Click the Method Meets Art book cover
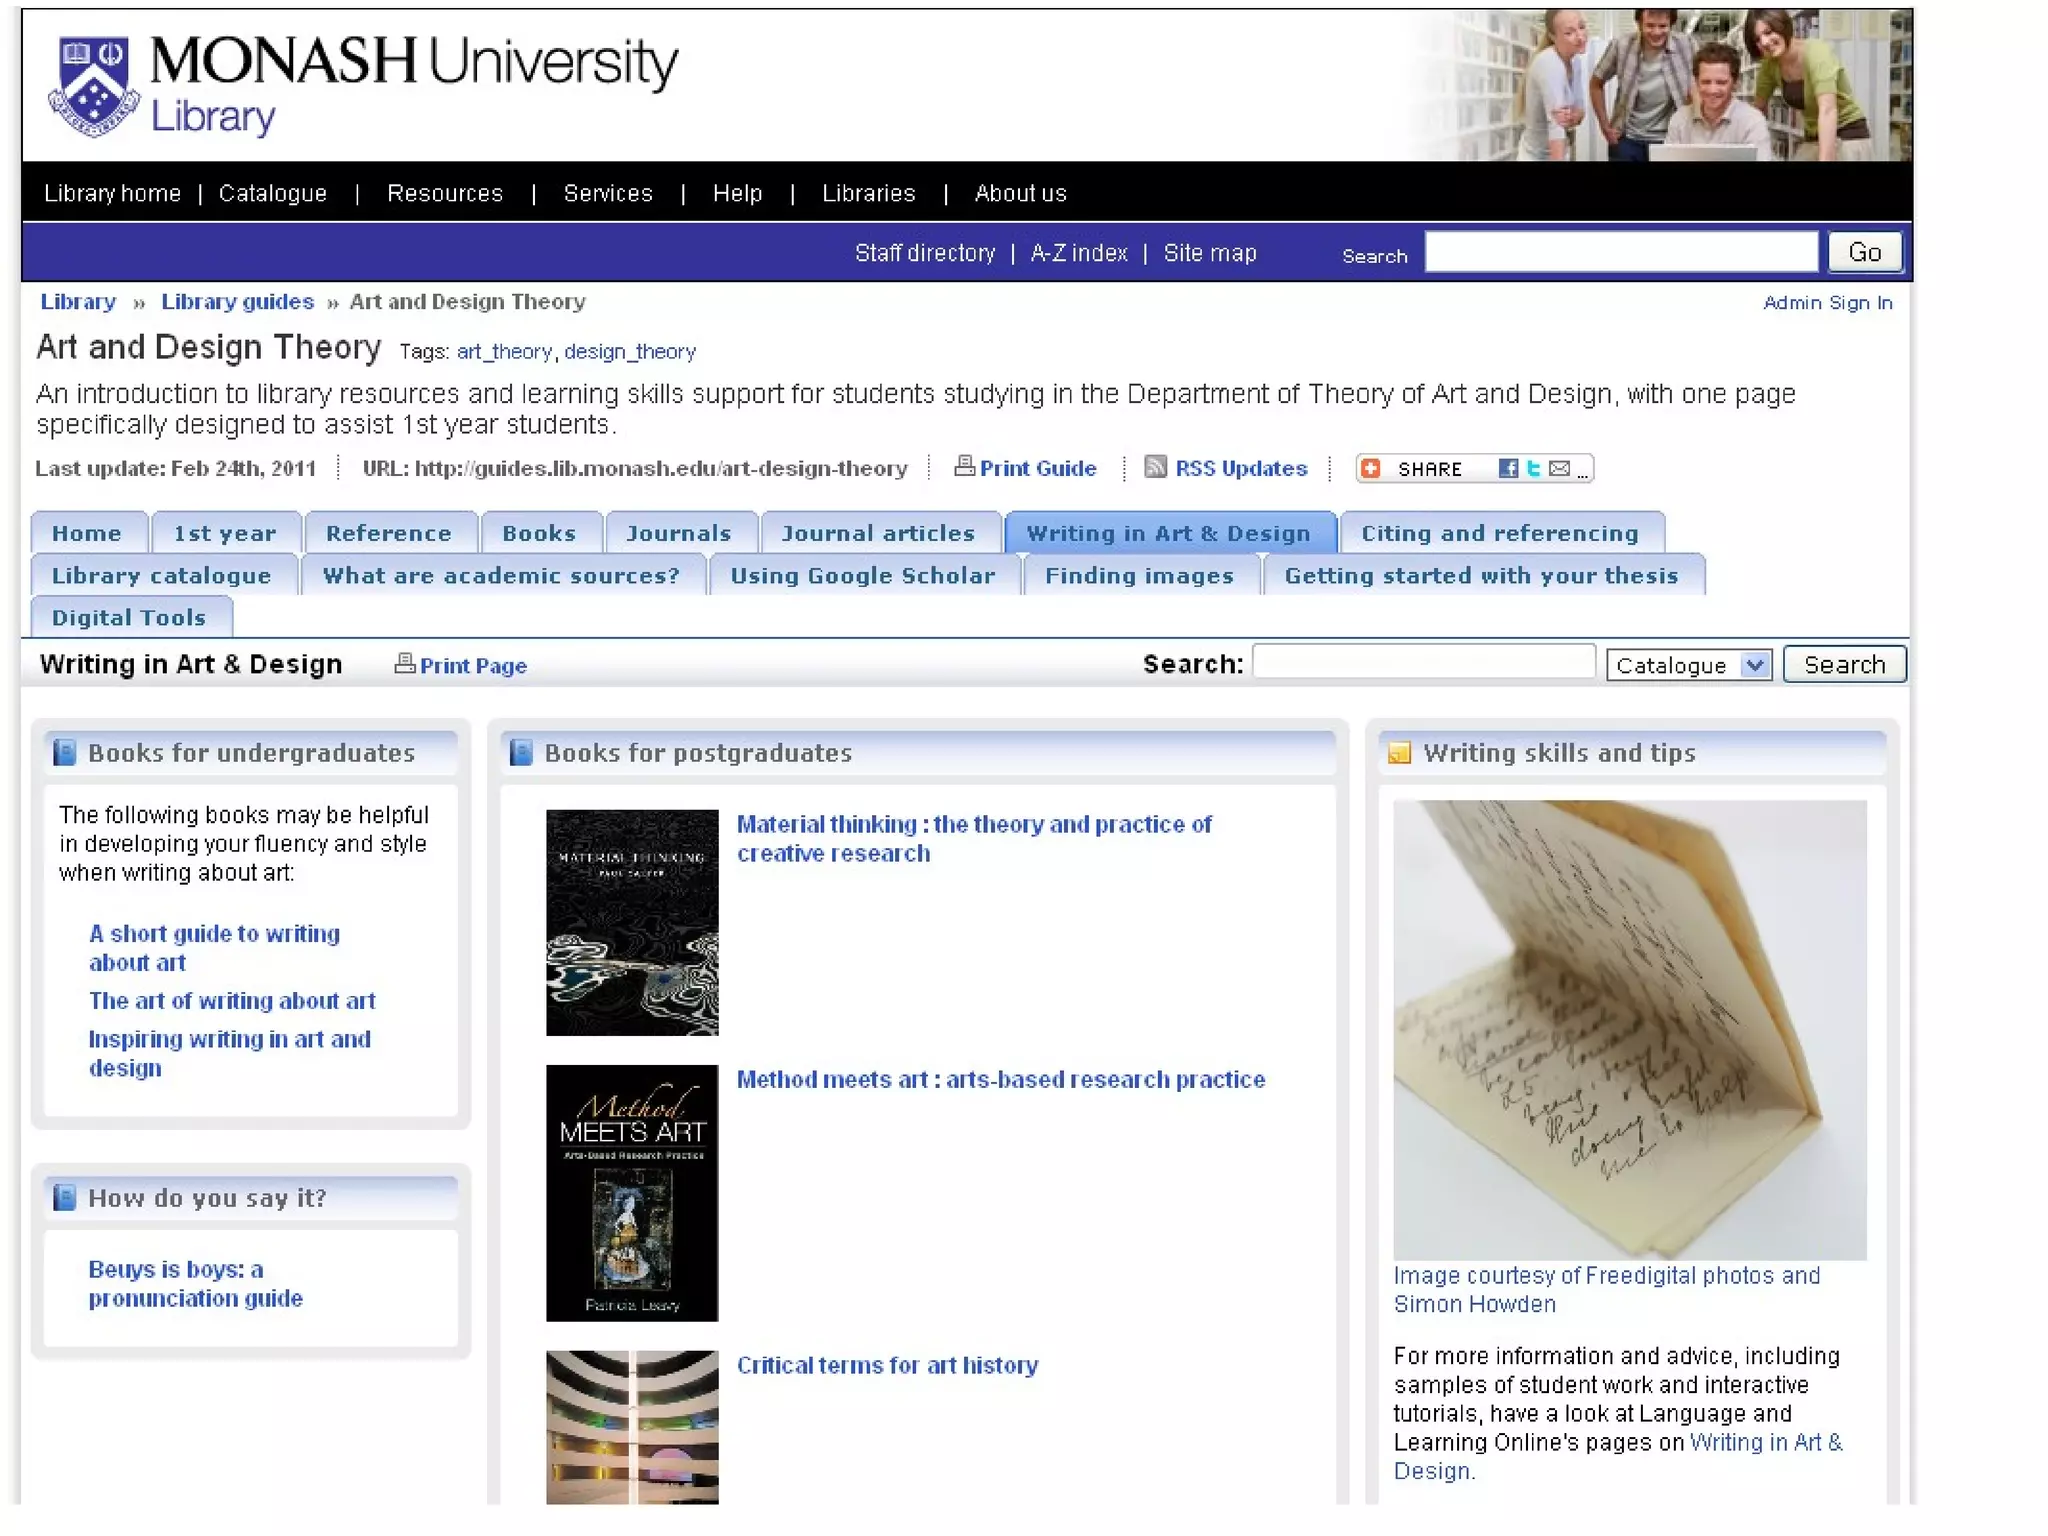The width and height of the screenshot is (2048, 1536). (x=632, y=1192)
